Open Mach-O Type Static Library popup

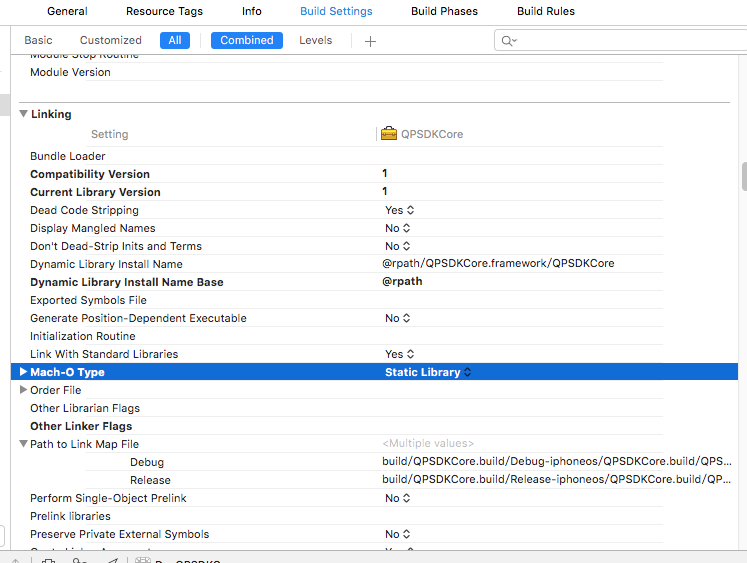(x=428, y=372)
